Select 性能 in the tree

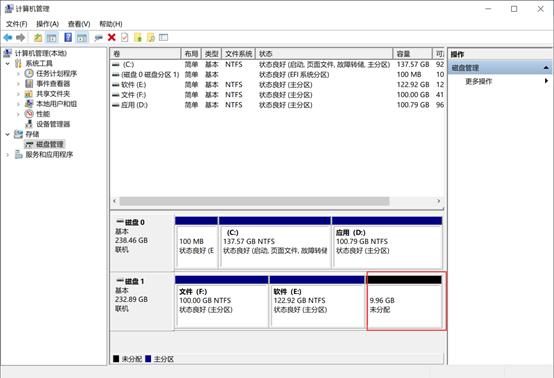point(43,114)
